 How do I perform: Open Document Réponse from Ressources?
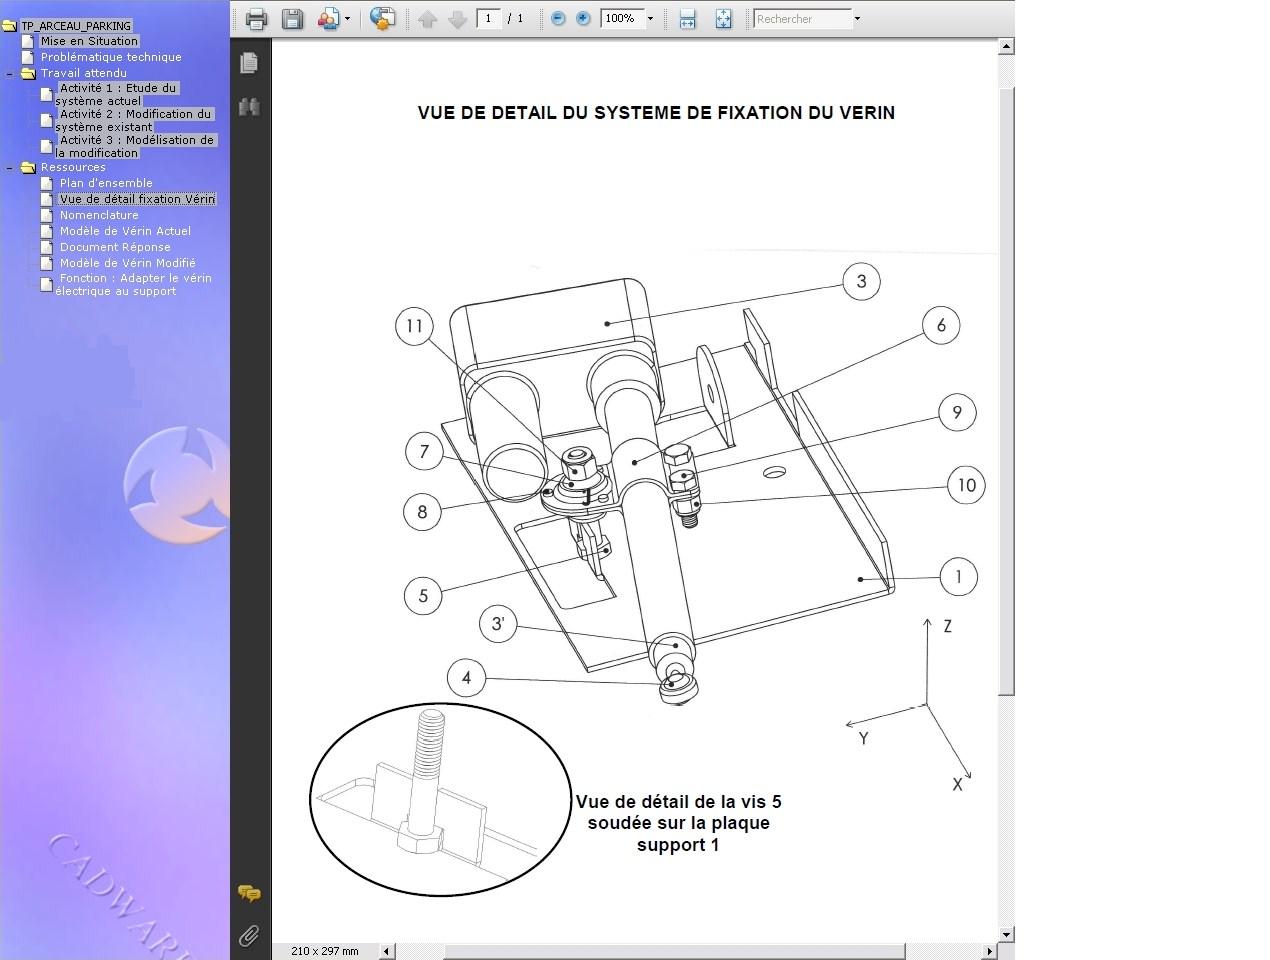click(x=115, y=247)
